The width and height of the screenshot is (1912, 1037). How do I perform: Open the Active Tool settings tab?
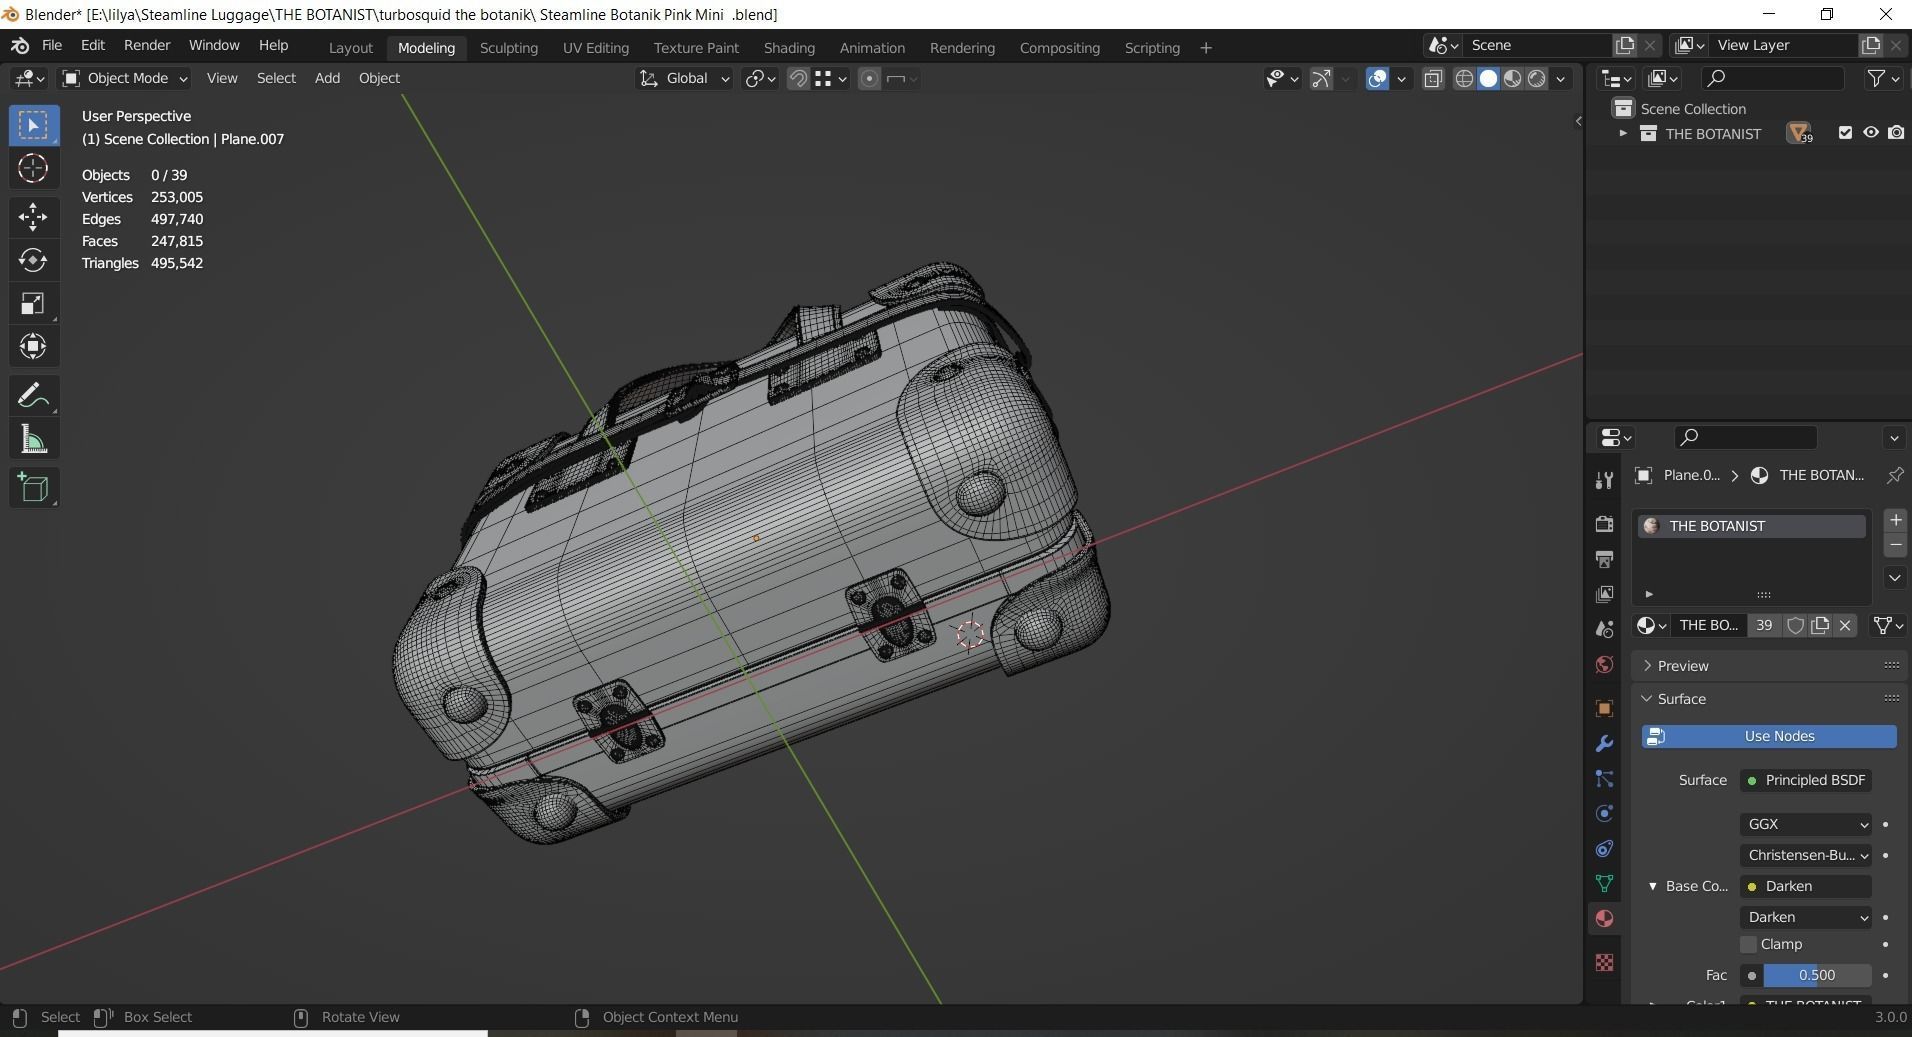[1604, 480]
